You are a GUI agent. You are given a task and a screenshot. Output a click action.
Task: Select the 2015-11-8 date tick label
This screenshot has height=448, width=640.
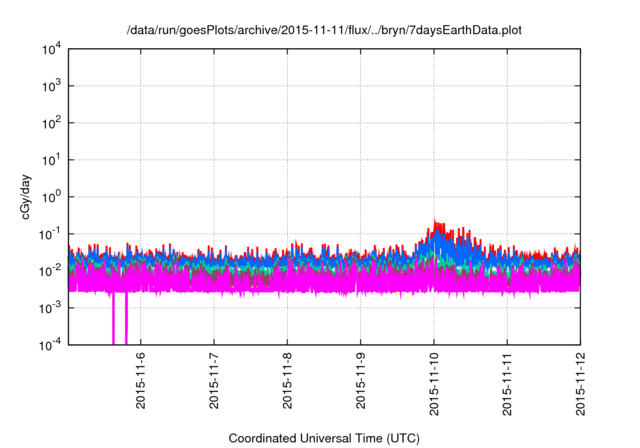(287, 381)
